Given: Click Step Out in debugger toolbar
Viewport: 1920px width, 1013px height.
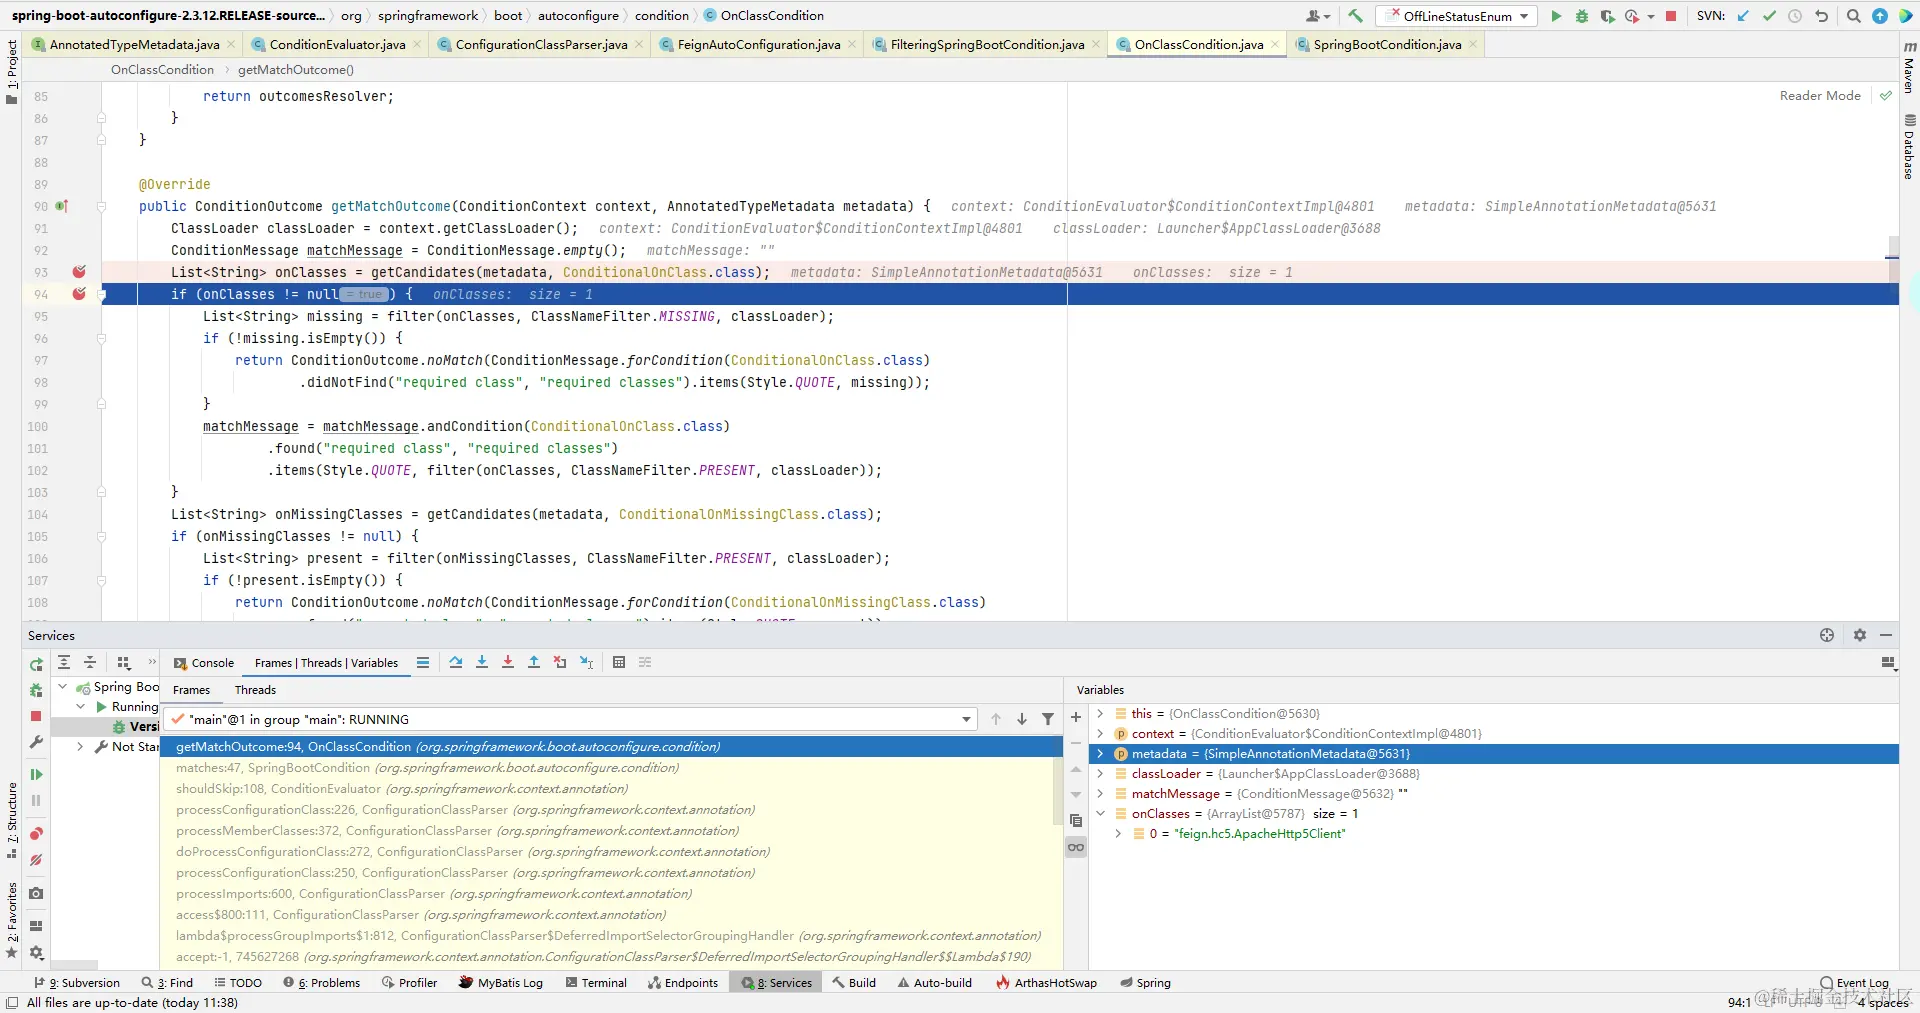Looking at the screenshot, I should pos(534,662).
